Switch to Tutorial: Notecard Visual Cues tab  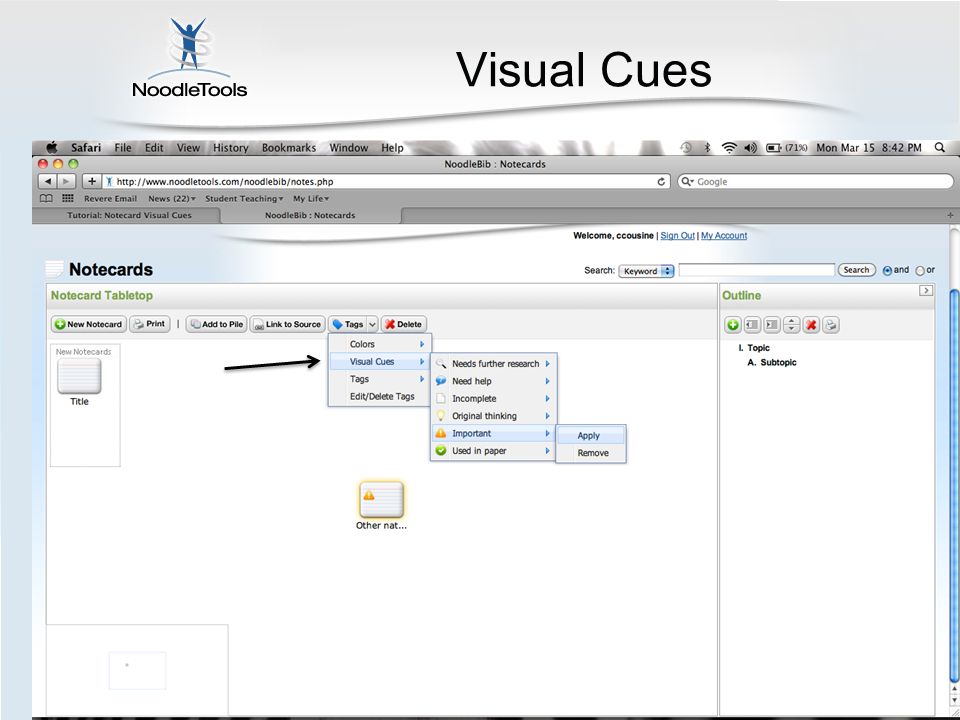tap(129, 216)
